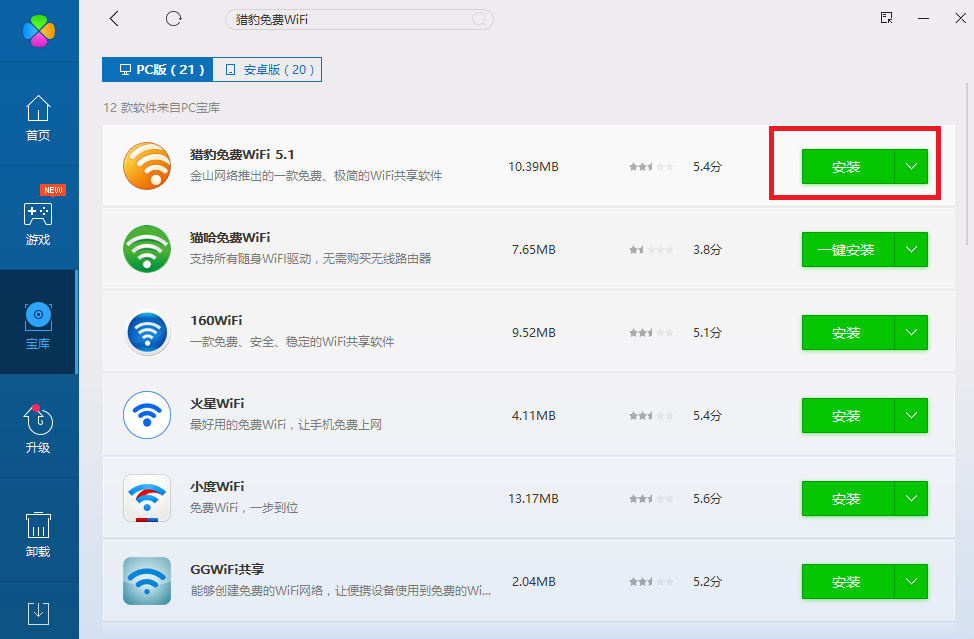974x639 pixels.
Task: Install 火星WiFi
Action: pyautogui.click(x=848, y=415)
